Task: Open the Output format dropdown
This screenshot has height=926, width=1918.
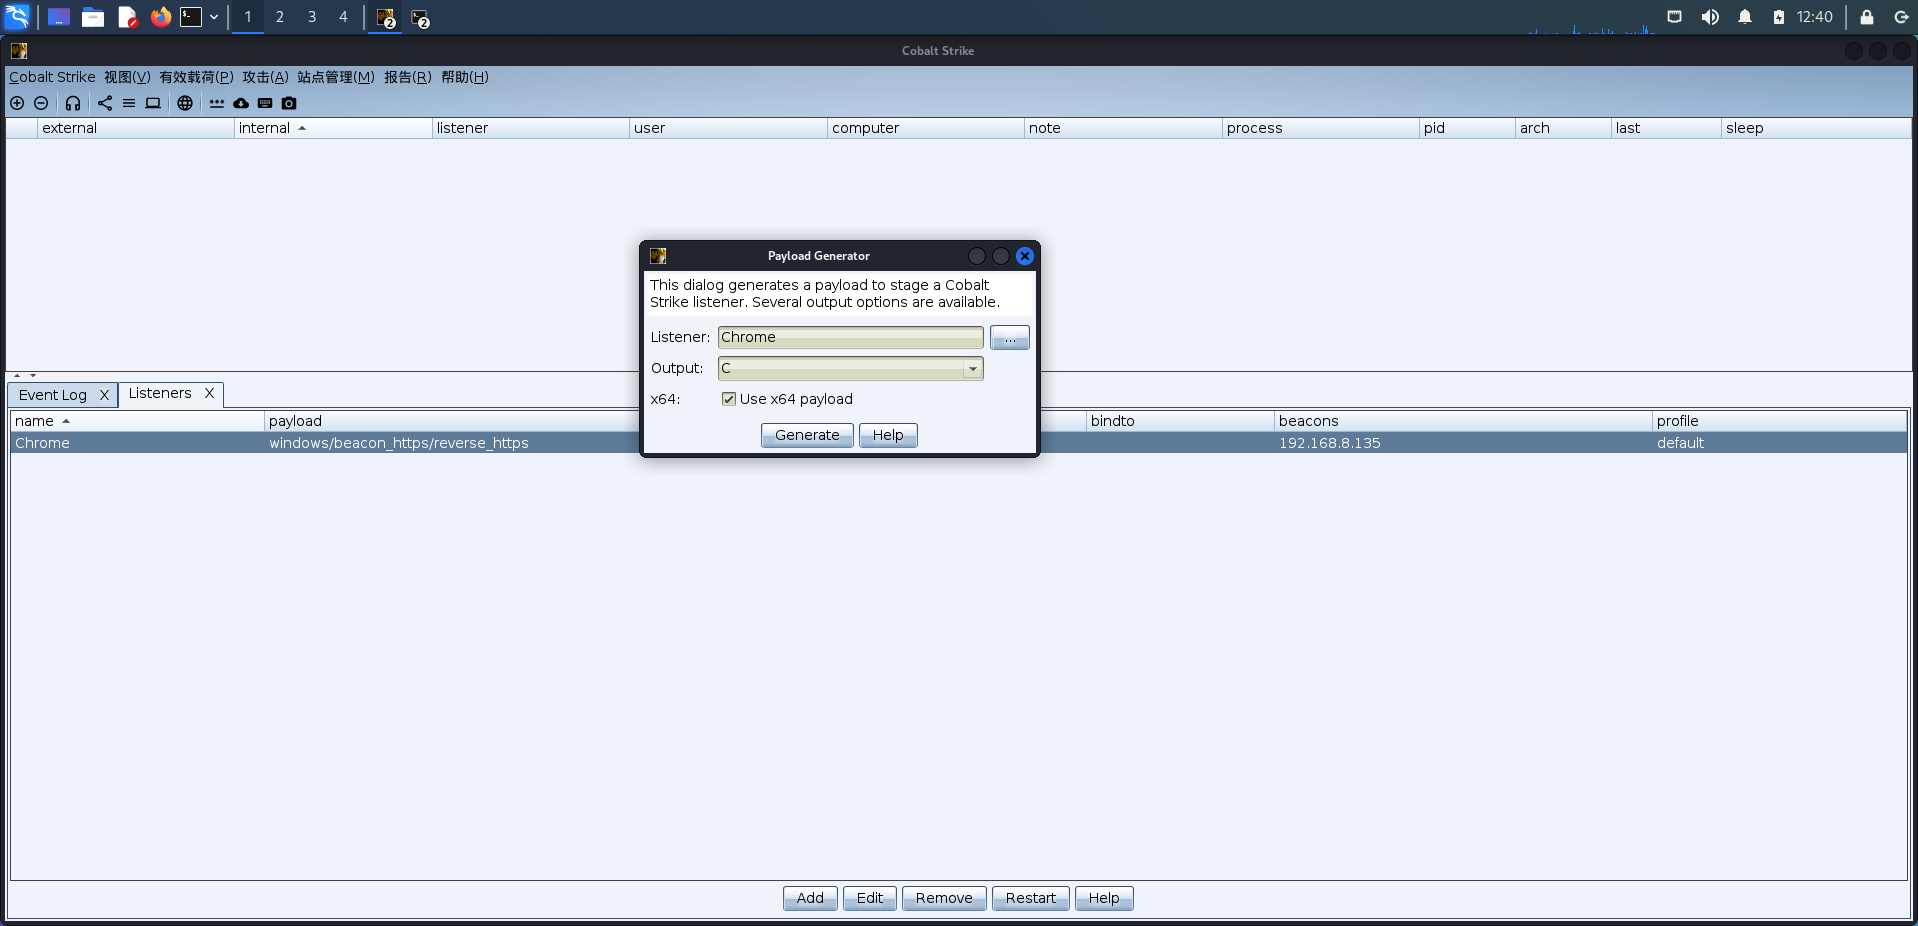Action: click(x=850, y=368)
